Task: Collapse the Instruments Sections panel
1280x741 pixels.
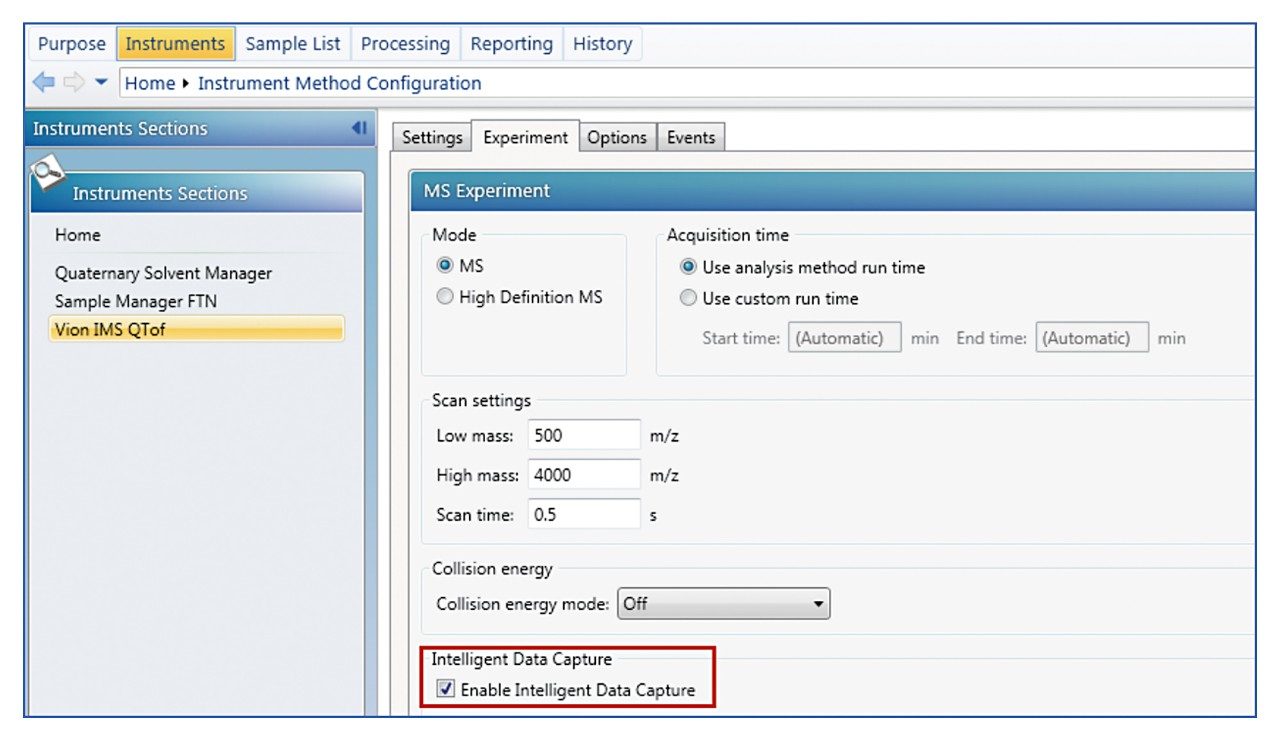Action: coord(358,128)
